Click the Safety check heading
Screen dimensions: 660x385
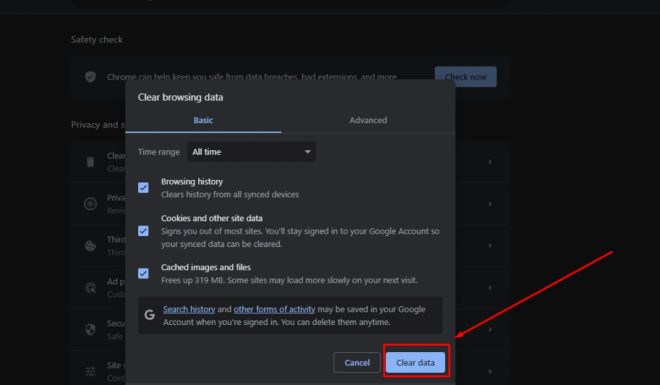(x=97, y=40)
